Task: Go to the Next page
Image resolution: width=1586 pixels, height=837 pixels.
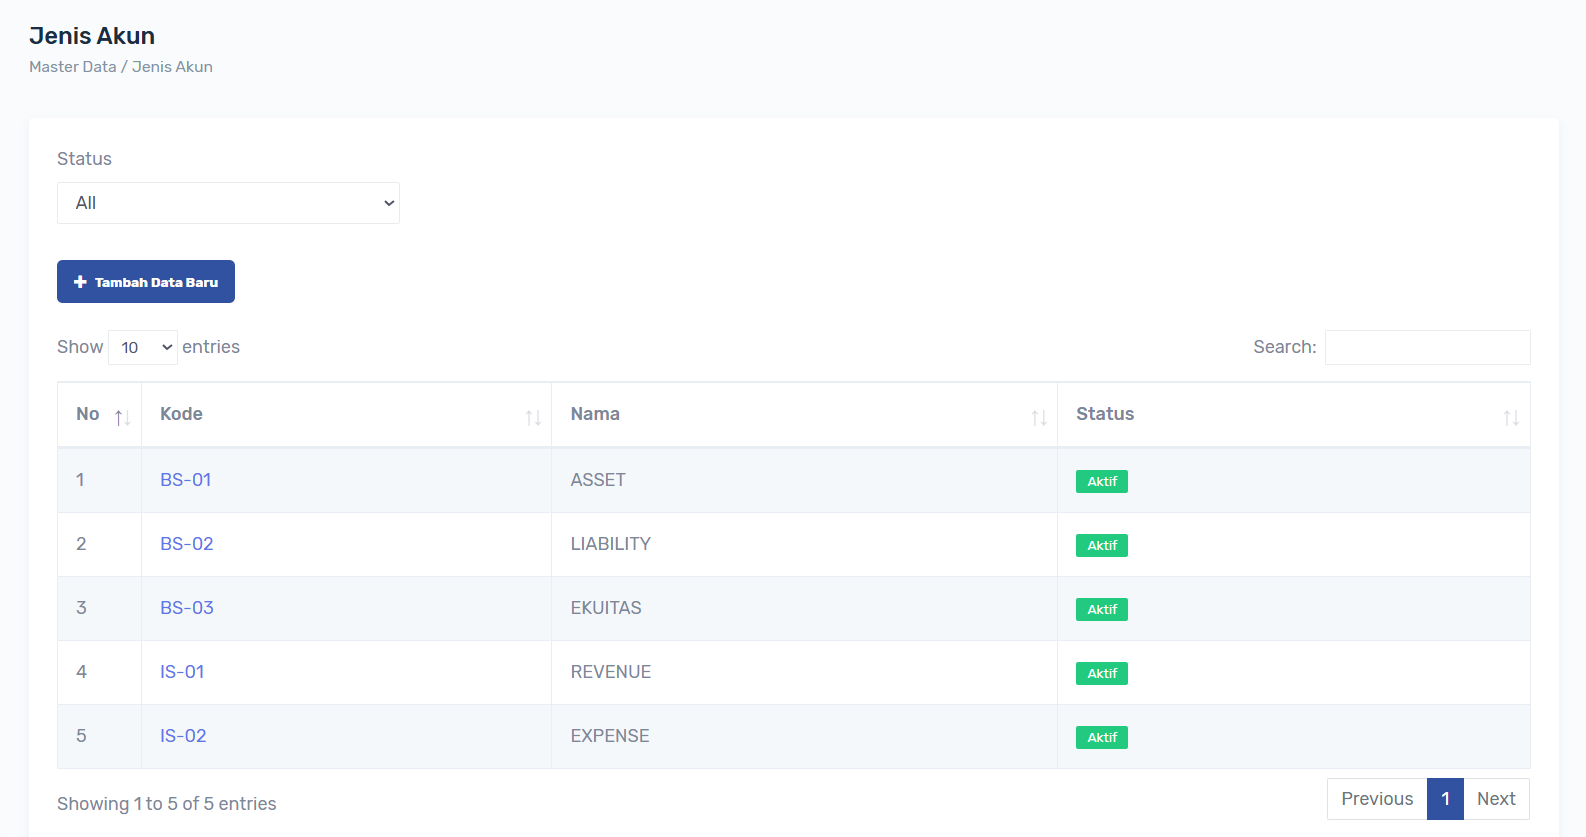Action: [1495, 799]
